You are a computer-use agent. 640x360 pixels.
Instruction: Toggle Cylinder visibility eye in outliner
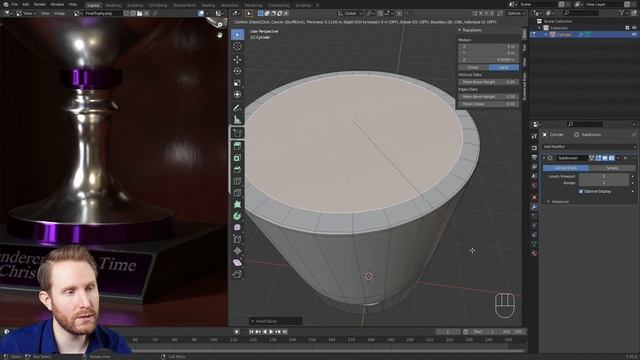point(634,35)
